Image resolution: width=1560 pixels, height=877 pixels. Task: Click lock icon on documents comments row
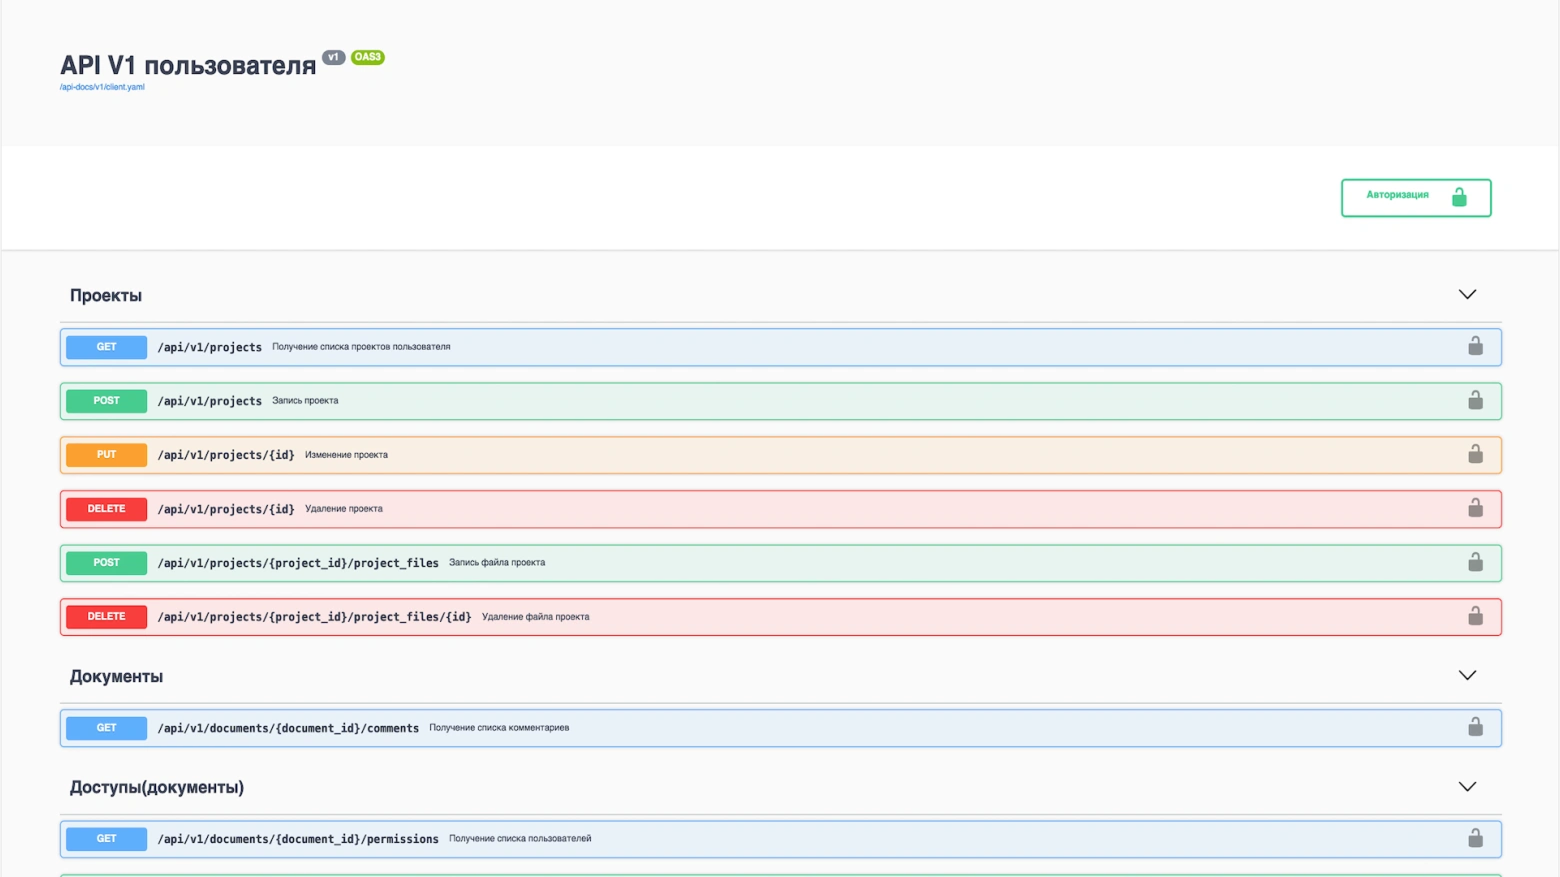(x=1475, y=727)
